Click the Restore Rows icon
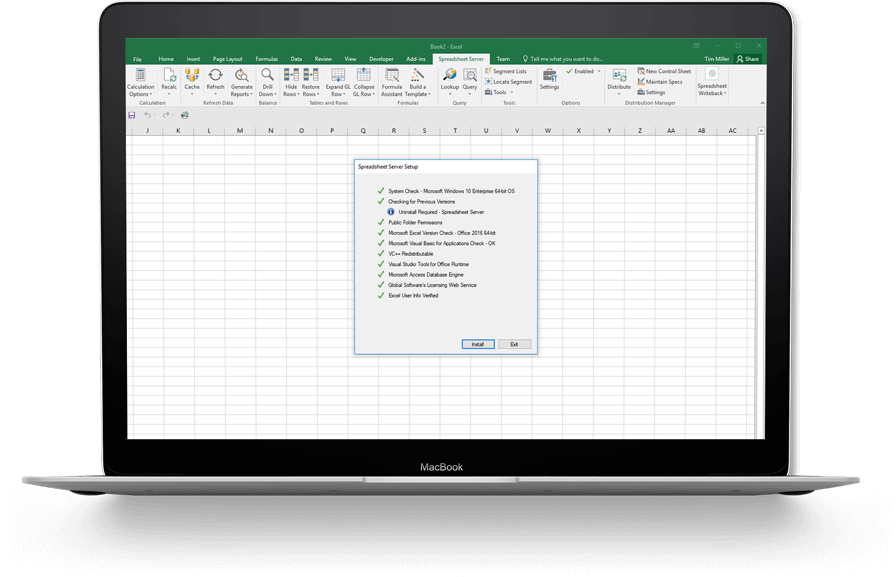896x577 pixels. pos(310,82)
